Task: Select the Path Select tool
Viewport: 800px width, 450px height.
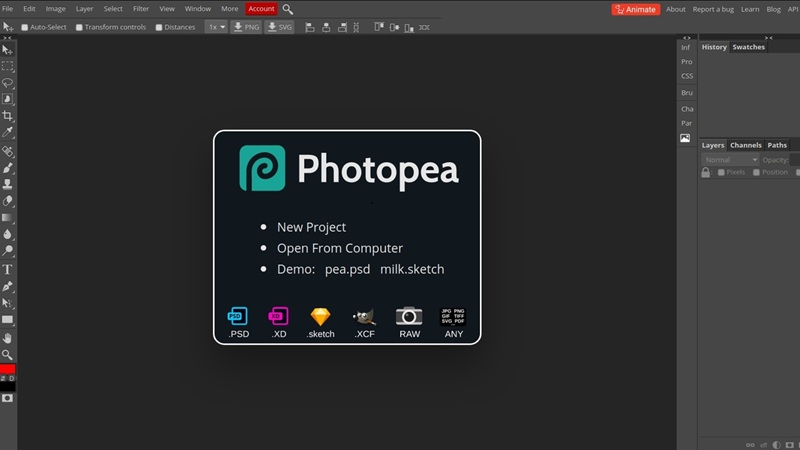Action: click(x=7, y=303)
